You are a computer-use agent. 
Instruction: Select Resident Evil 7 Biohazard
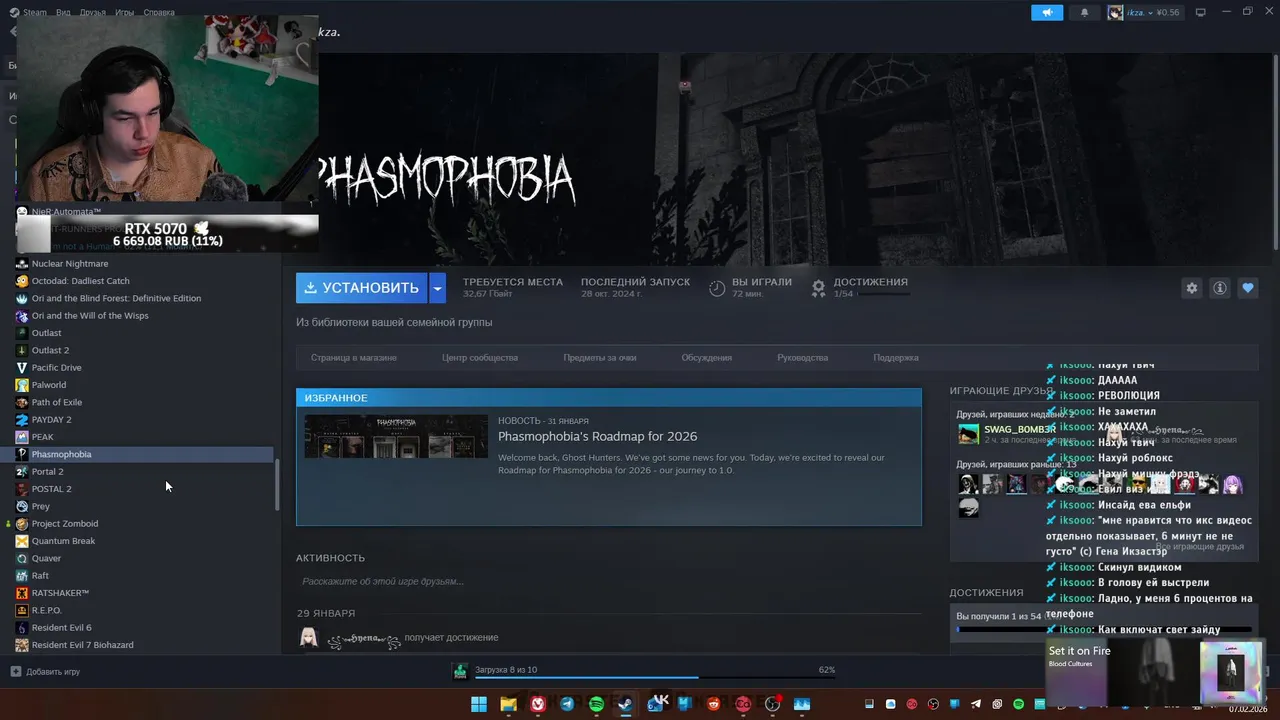[82, 645]
